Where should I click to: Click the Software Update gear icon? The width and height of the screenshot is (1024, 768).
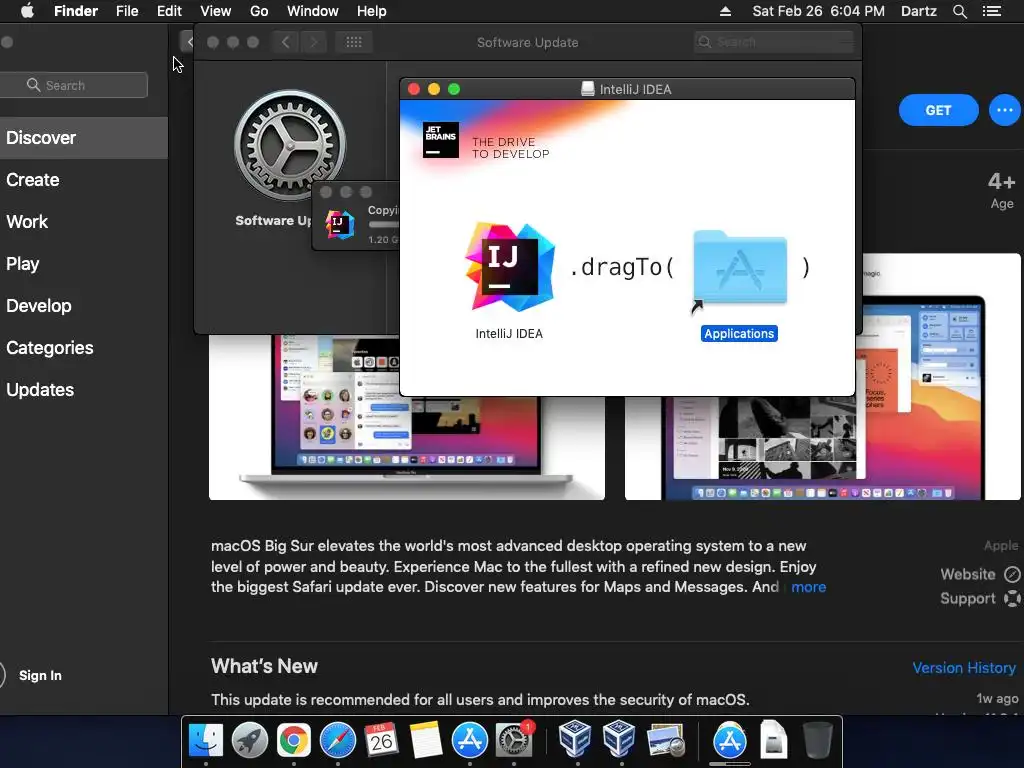(x=290, y=145)
